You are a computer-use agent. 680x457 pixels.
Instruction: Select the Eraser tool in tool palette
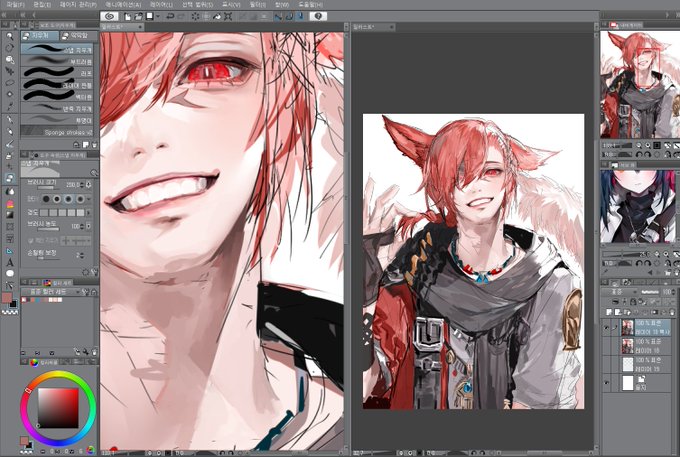tap(9, 178)
